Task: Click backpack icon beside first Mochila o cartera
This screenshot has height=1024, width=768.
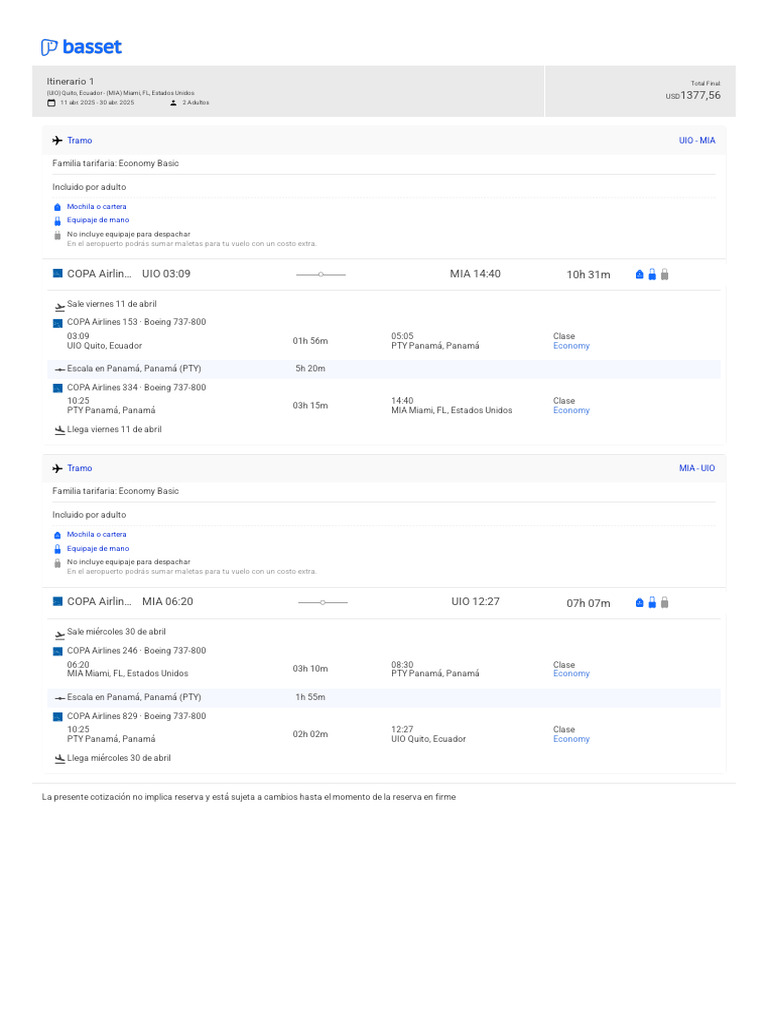Action: 57,207
